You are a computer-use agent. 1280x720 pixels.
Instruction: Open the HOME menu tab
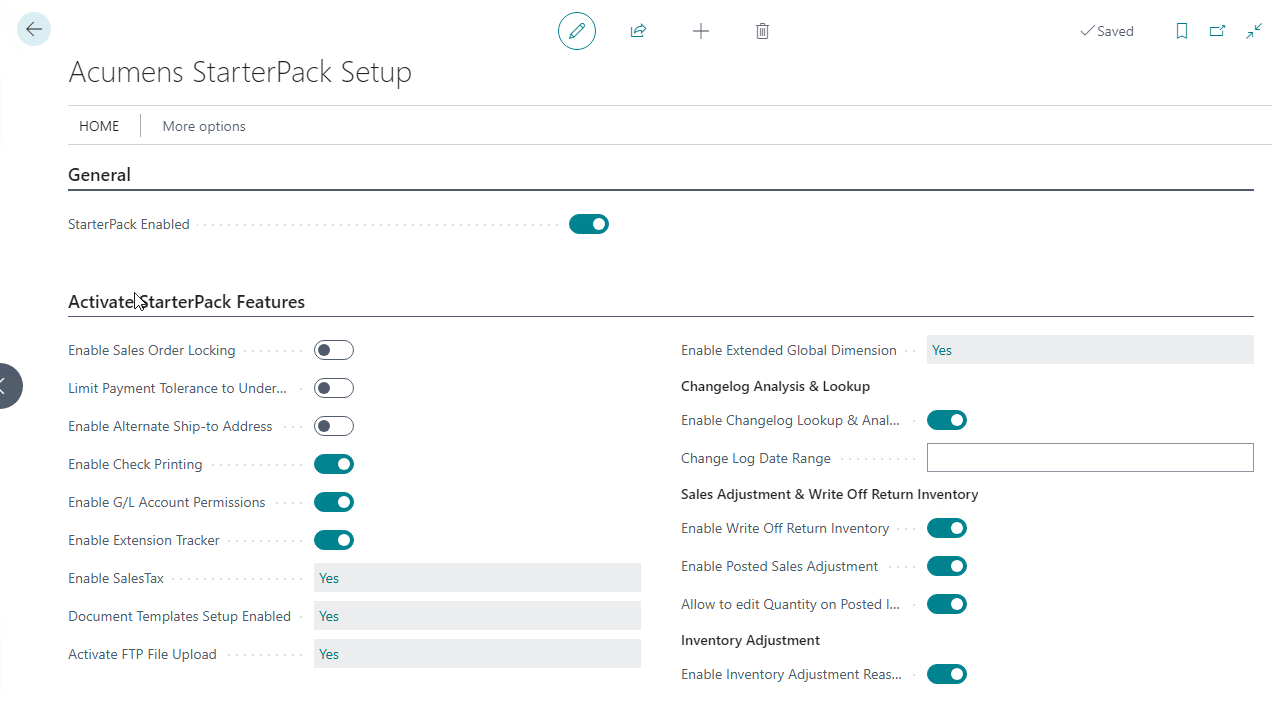pyautogui.click(x=99, y=126)
